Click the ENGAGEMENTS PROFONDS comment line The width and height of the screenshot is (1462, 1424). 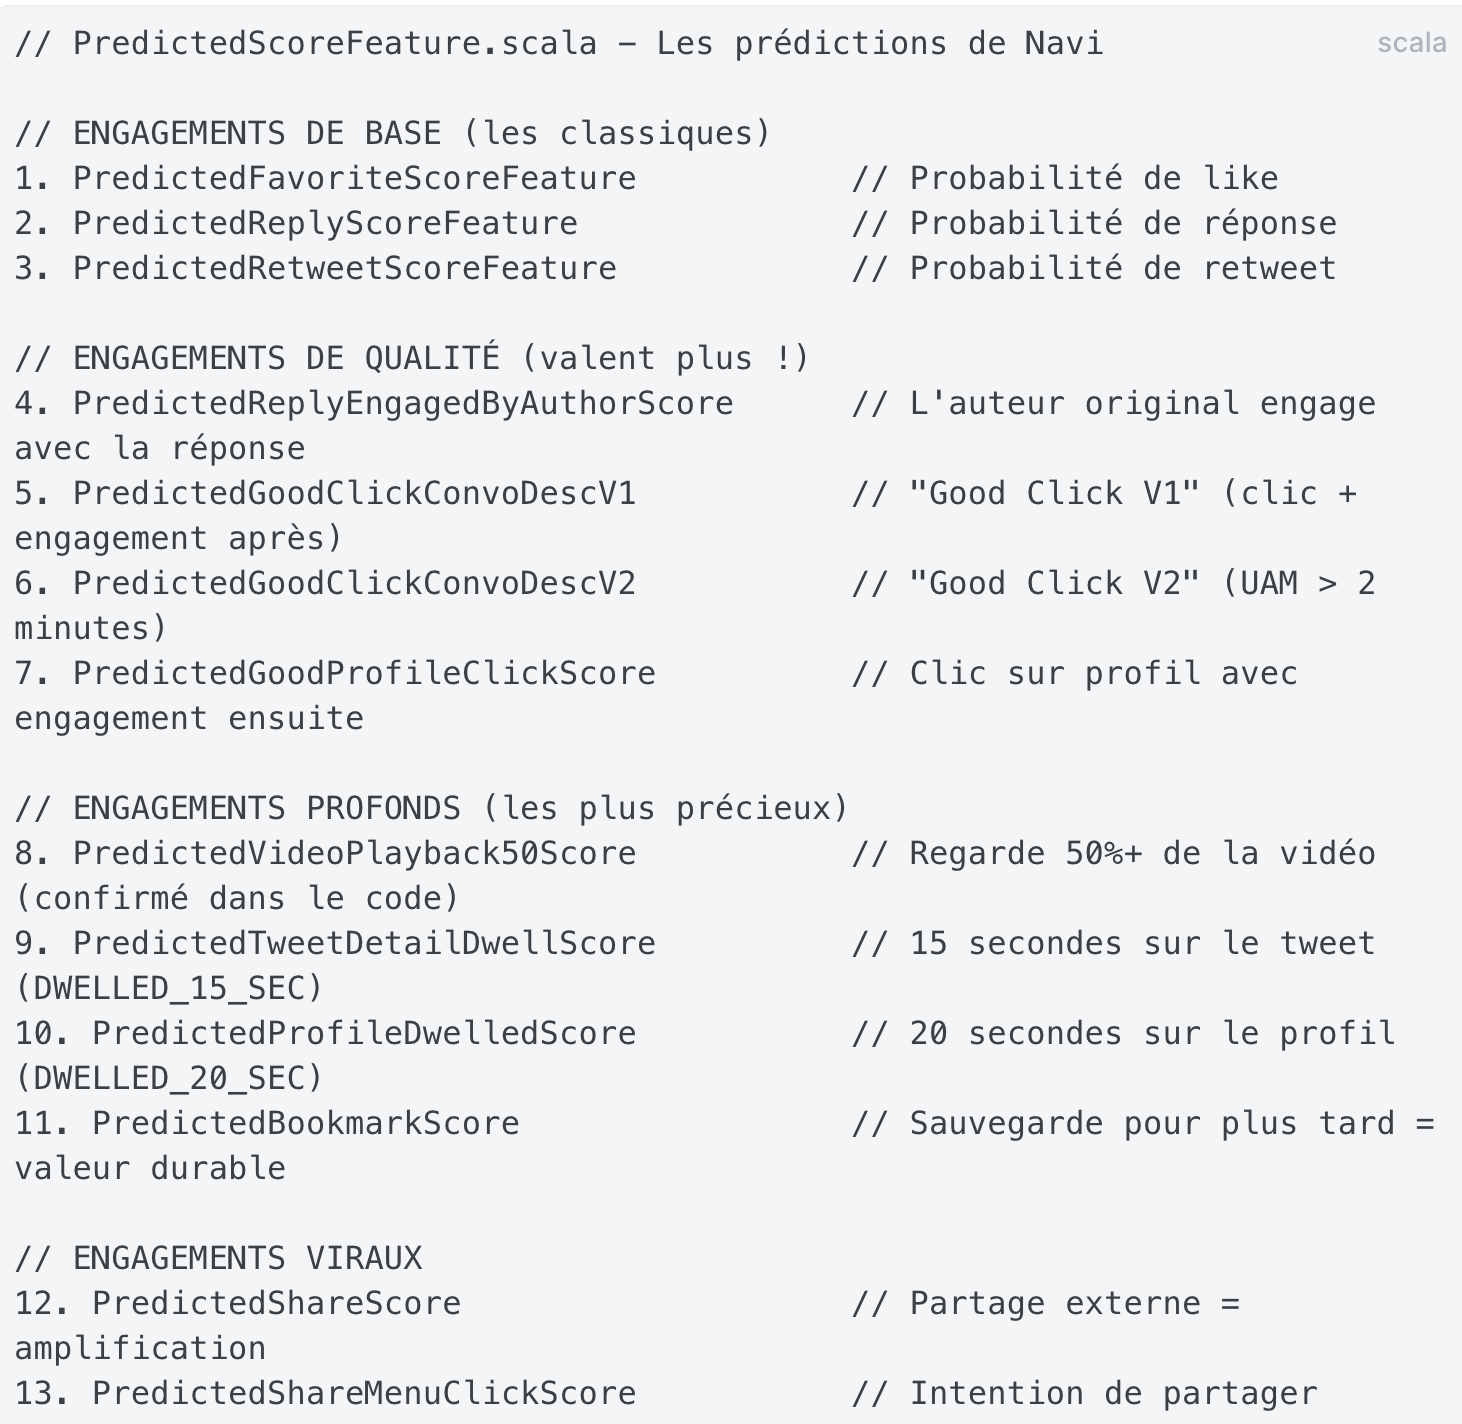click(x=431, y=808)
